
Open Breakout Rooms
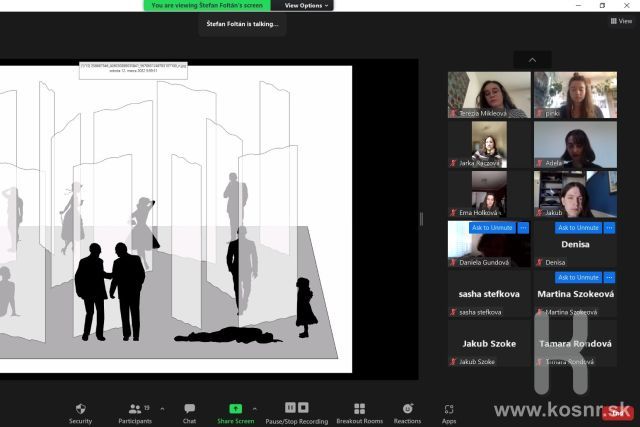359,409
